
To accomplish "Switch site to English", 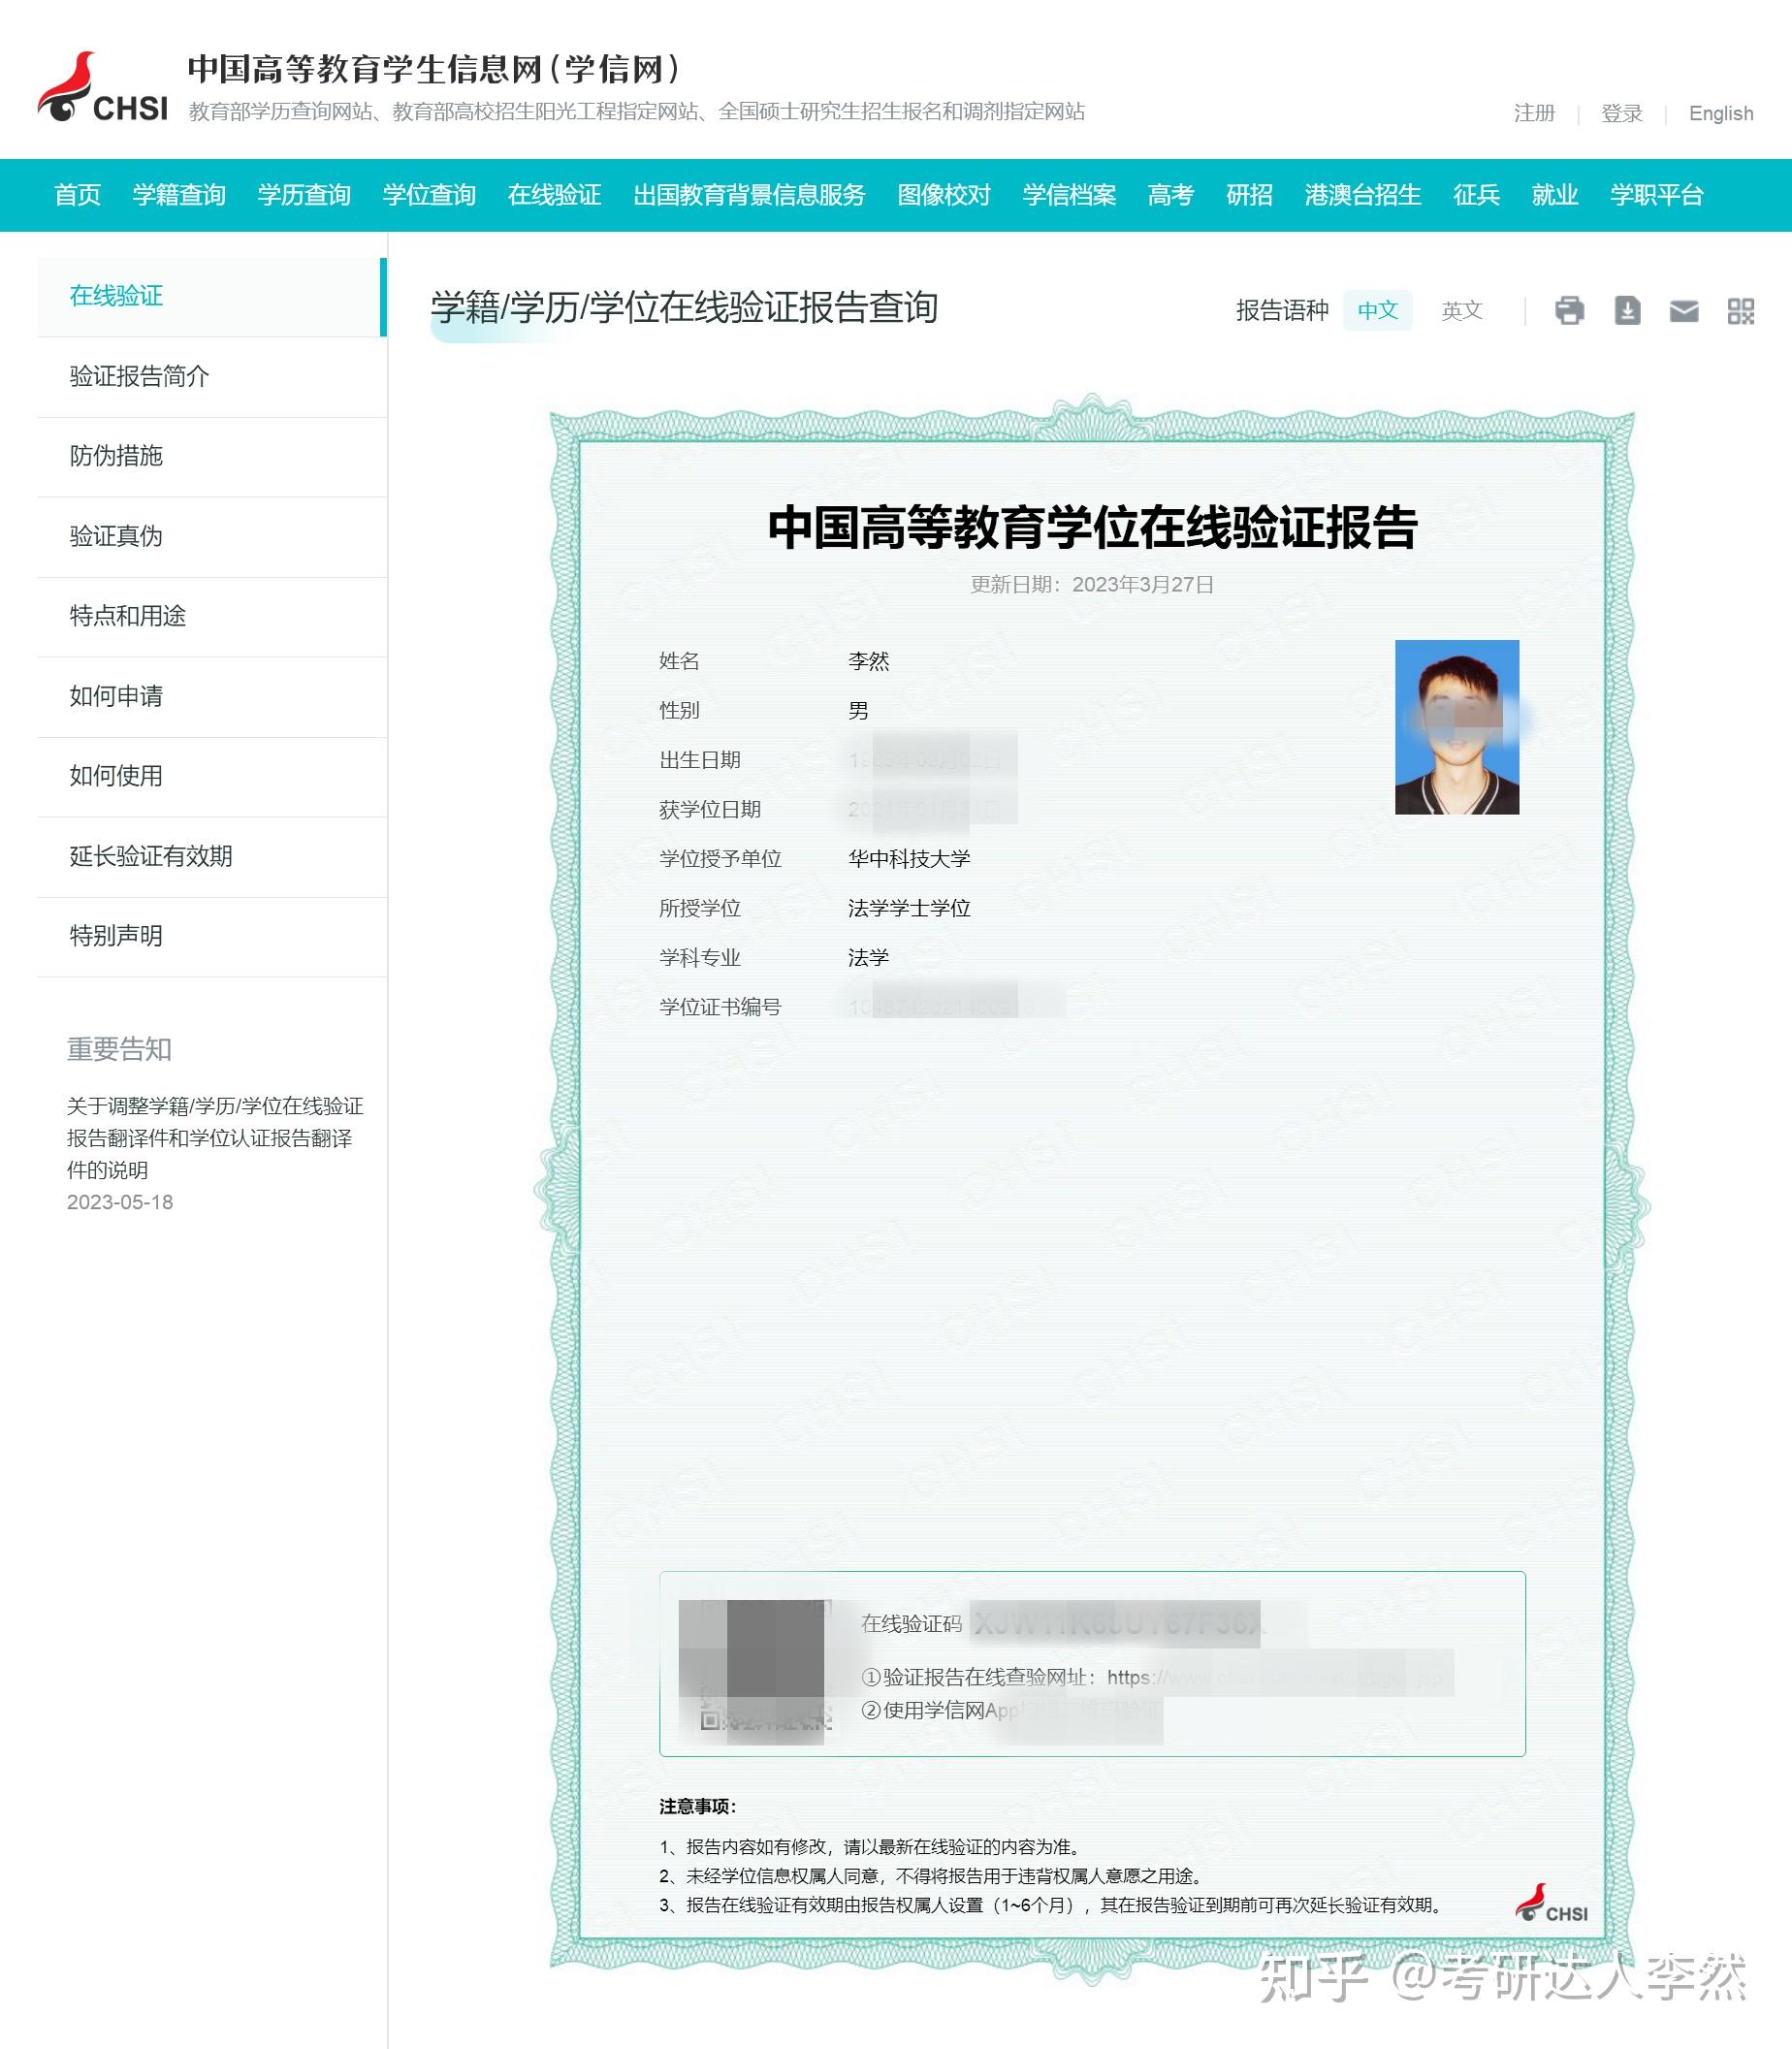I will 1720,113.
